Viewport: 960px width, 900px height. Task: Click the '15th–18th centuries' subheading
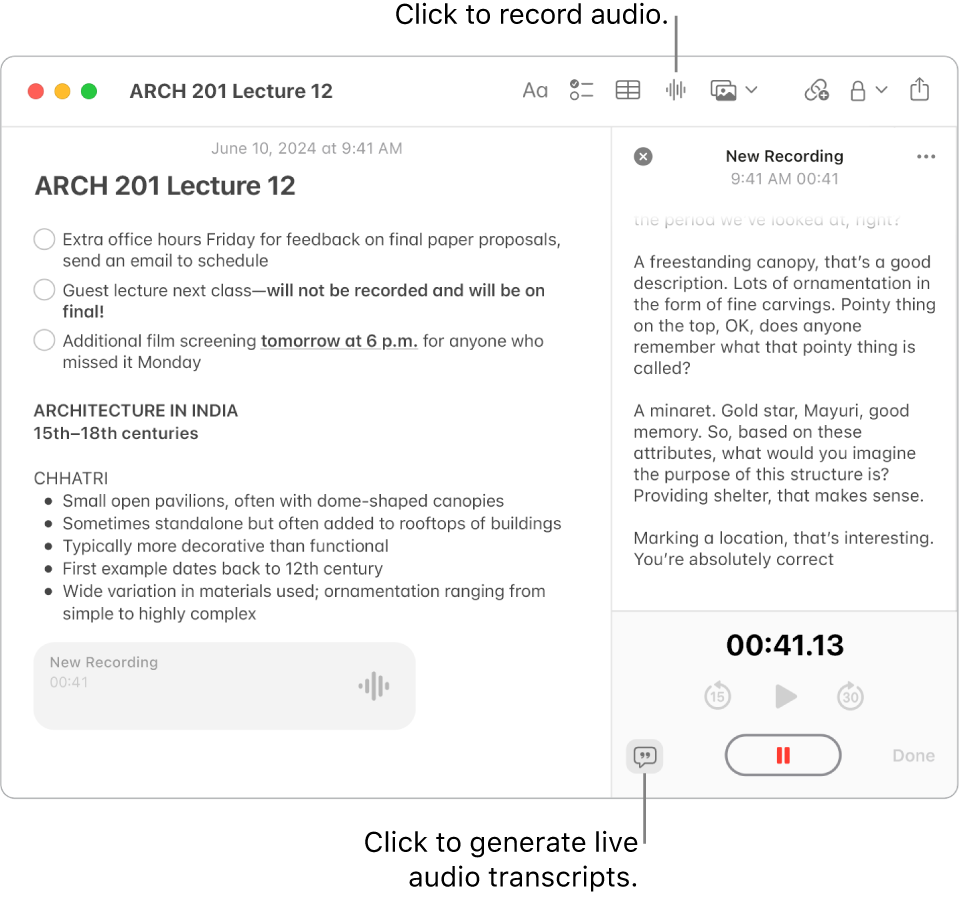(x=116, y=433)
